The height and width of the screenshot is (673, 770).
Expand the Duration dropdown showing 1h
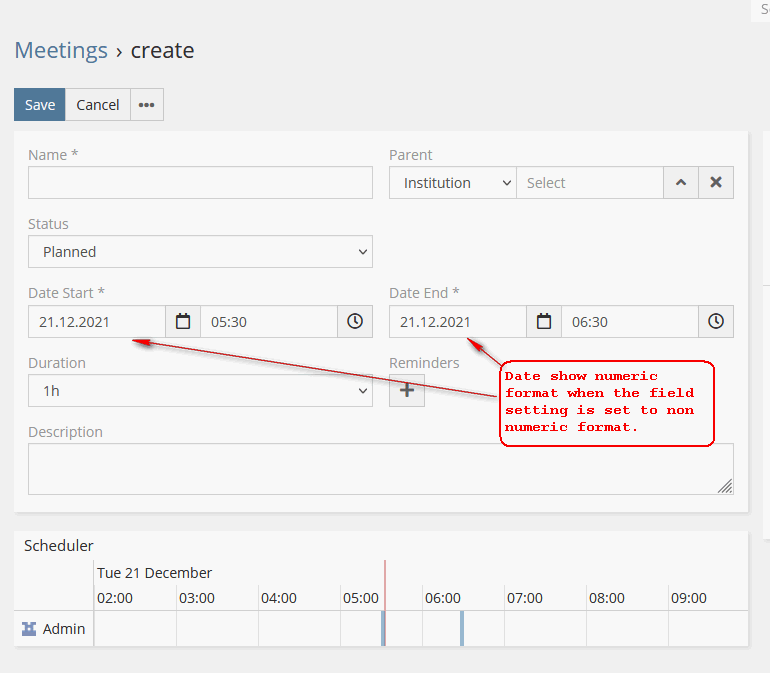click(x=200, y=391)
